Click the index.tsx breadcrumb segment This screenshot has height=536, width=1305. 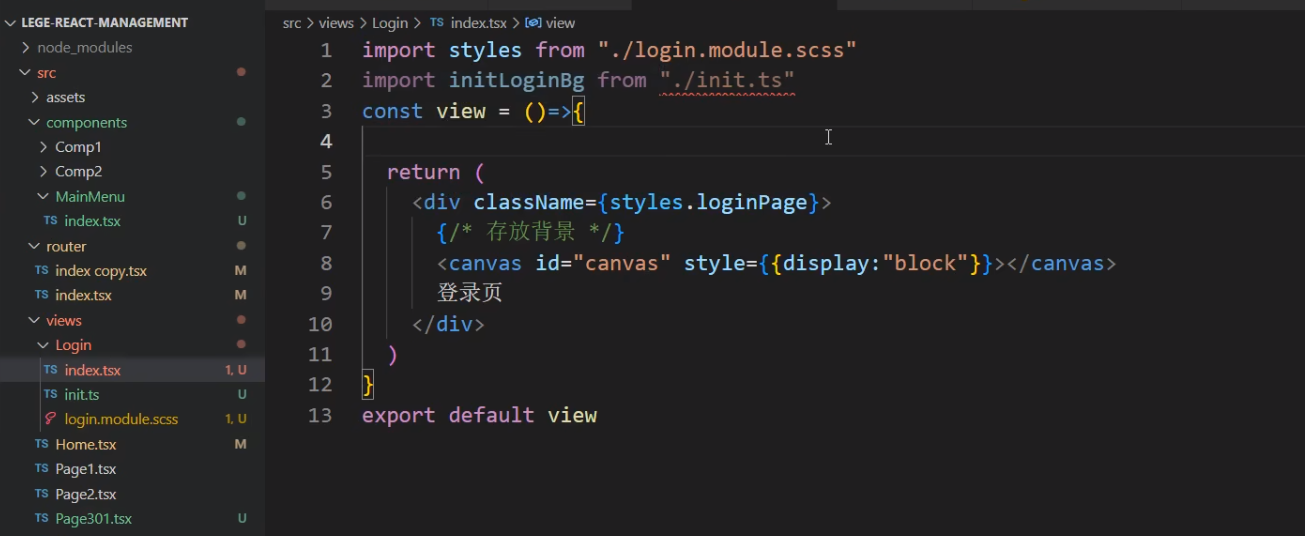(479, 22)
